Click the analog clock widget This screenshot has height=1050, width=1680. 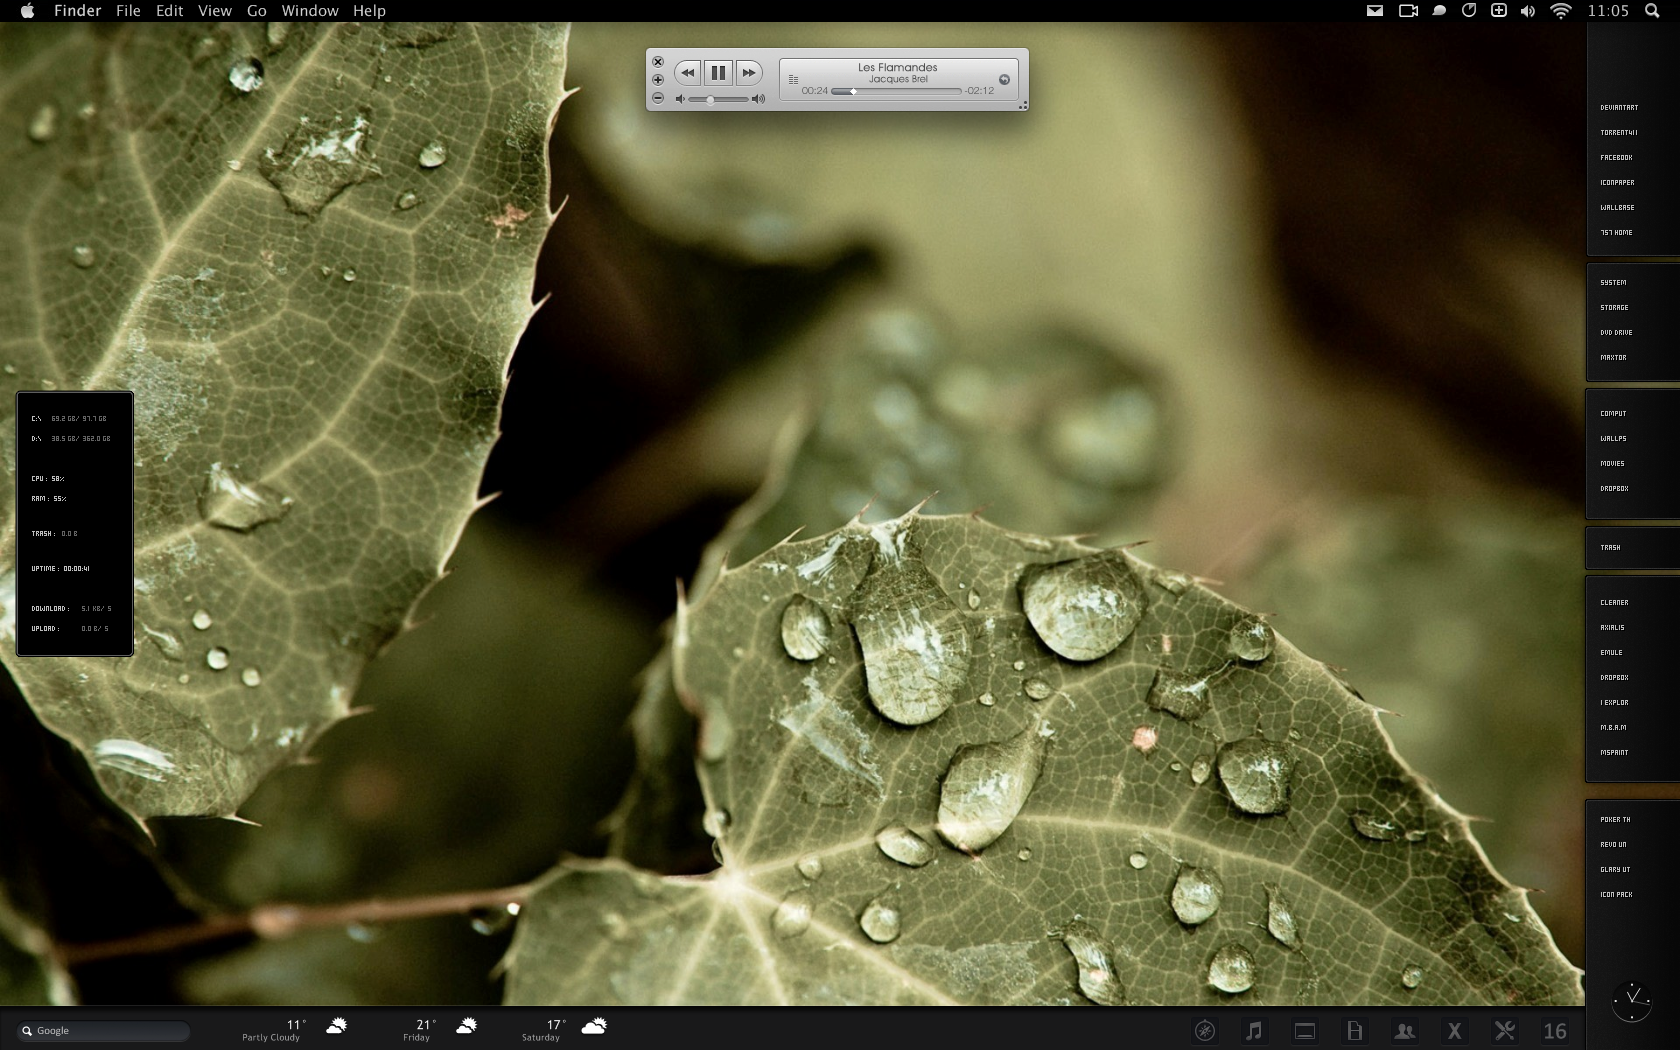point(1632,1001)
